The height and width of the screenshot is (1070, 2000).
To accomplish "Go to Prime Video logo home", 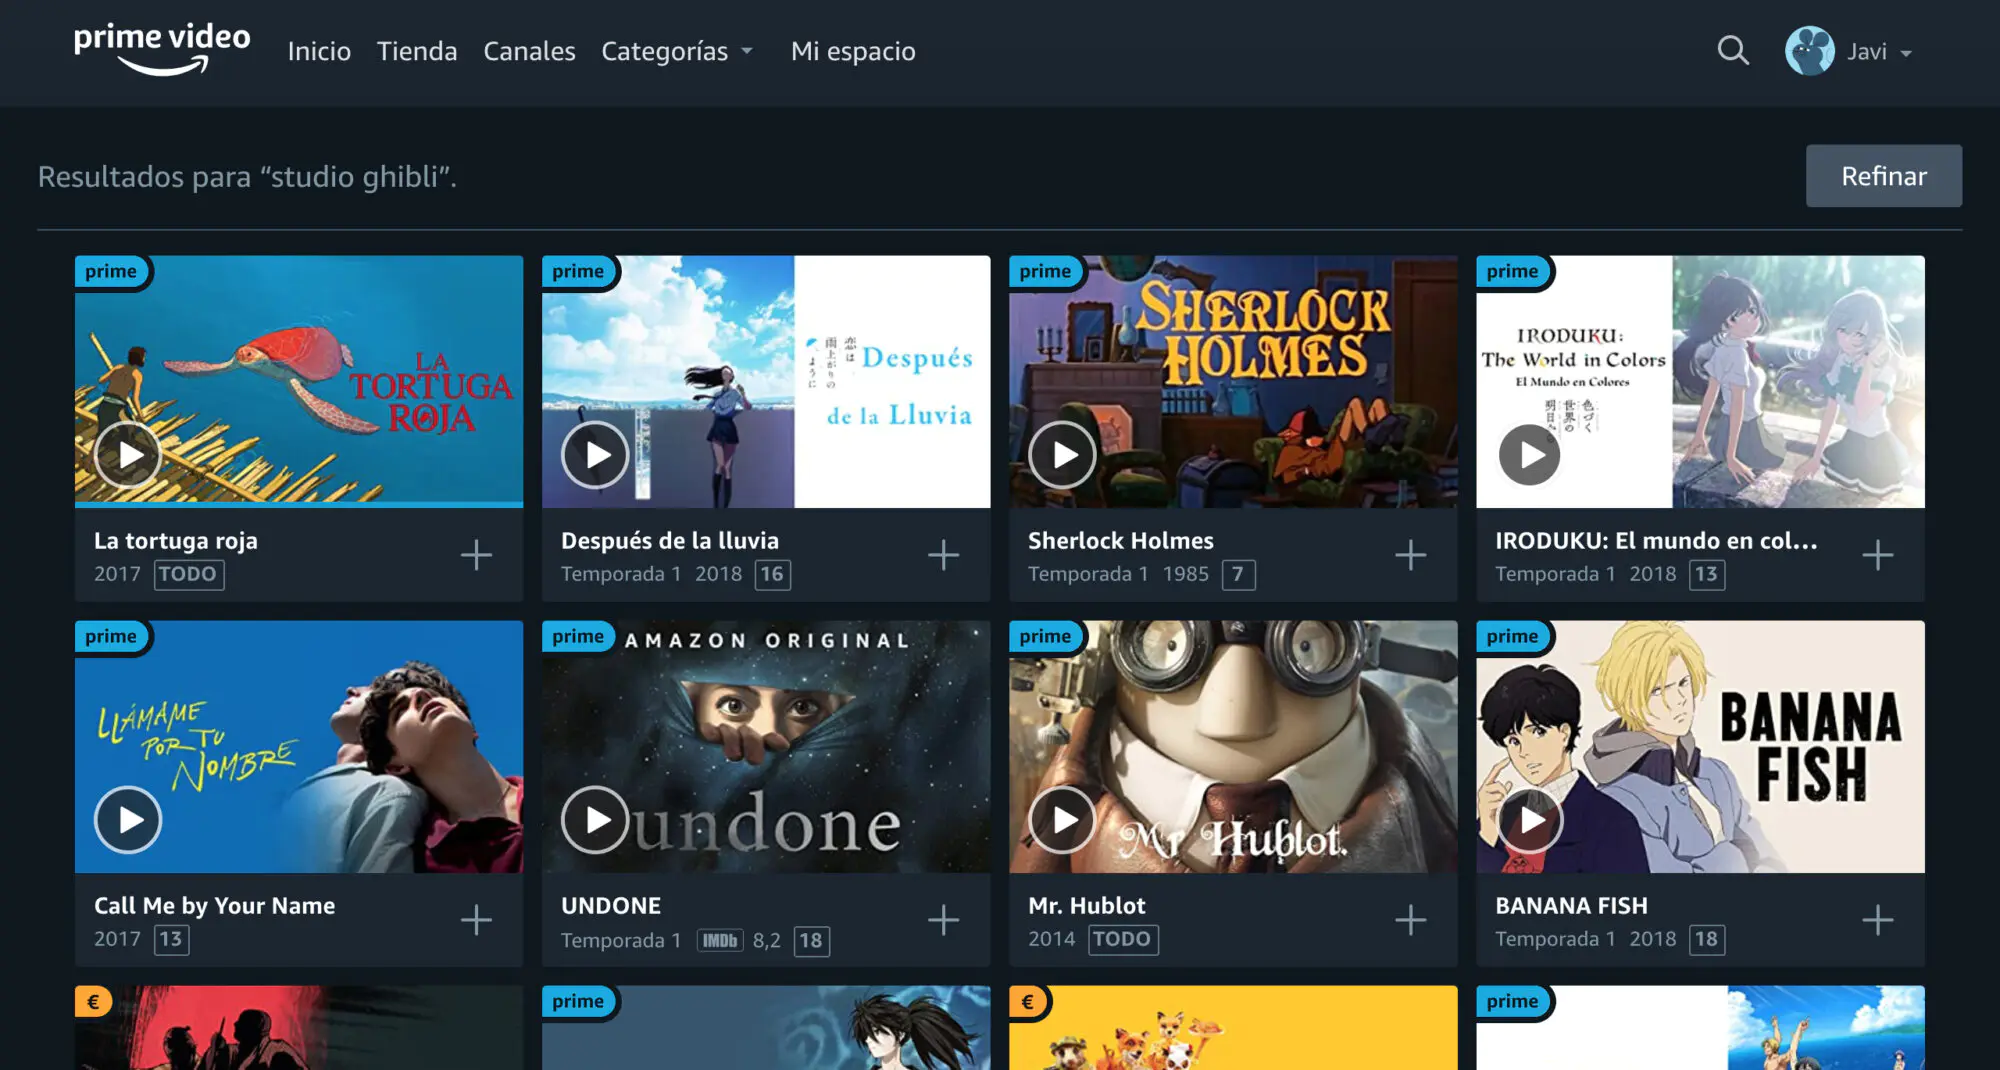I will pyautogui.click(x=162, y=49).
